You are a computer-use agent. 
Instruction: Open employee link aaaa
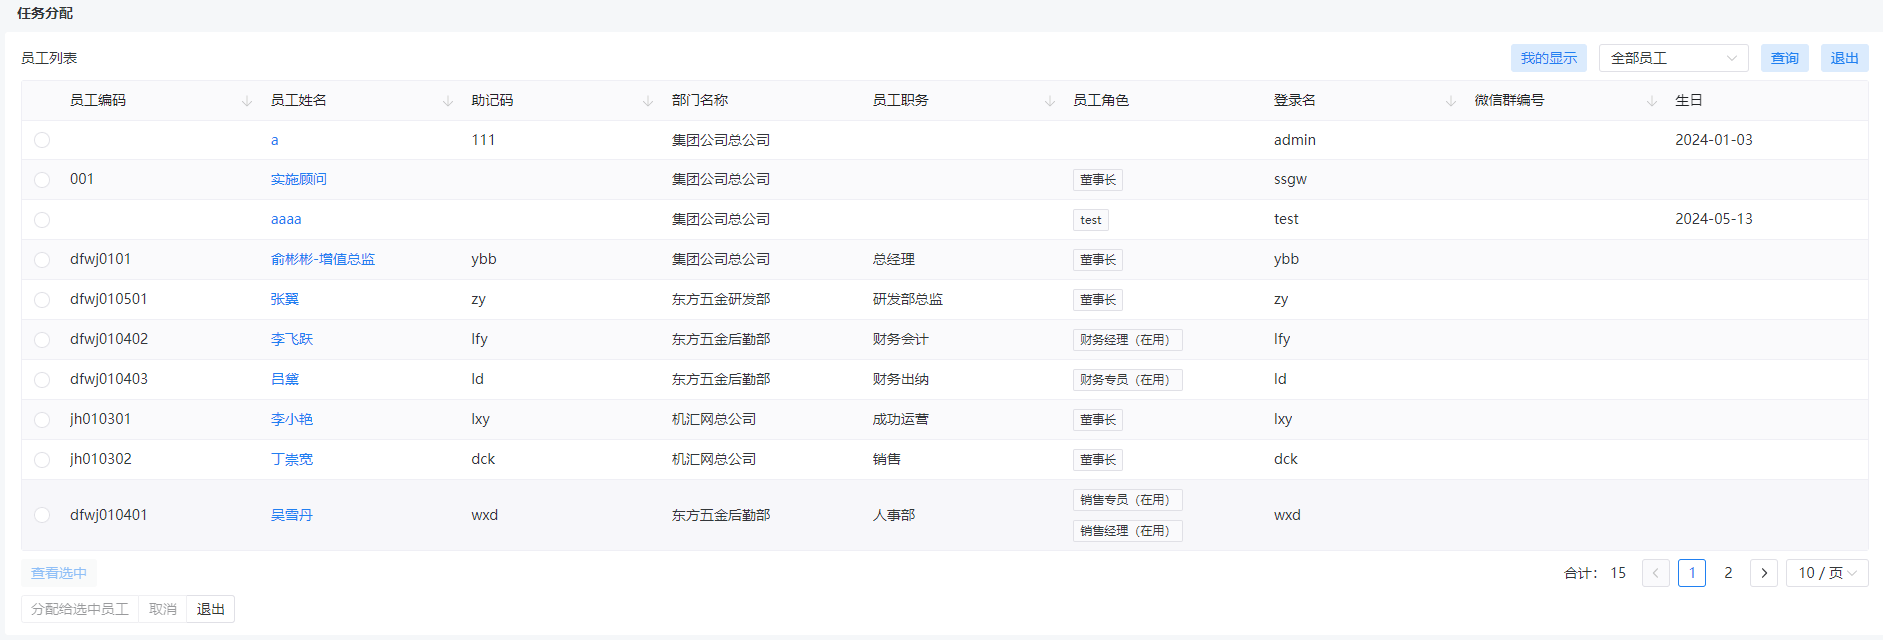(286, 219)
